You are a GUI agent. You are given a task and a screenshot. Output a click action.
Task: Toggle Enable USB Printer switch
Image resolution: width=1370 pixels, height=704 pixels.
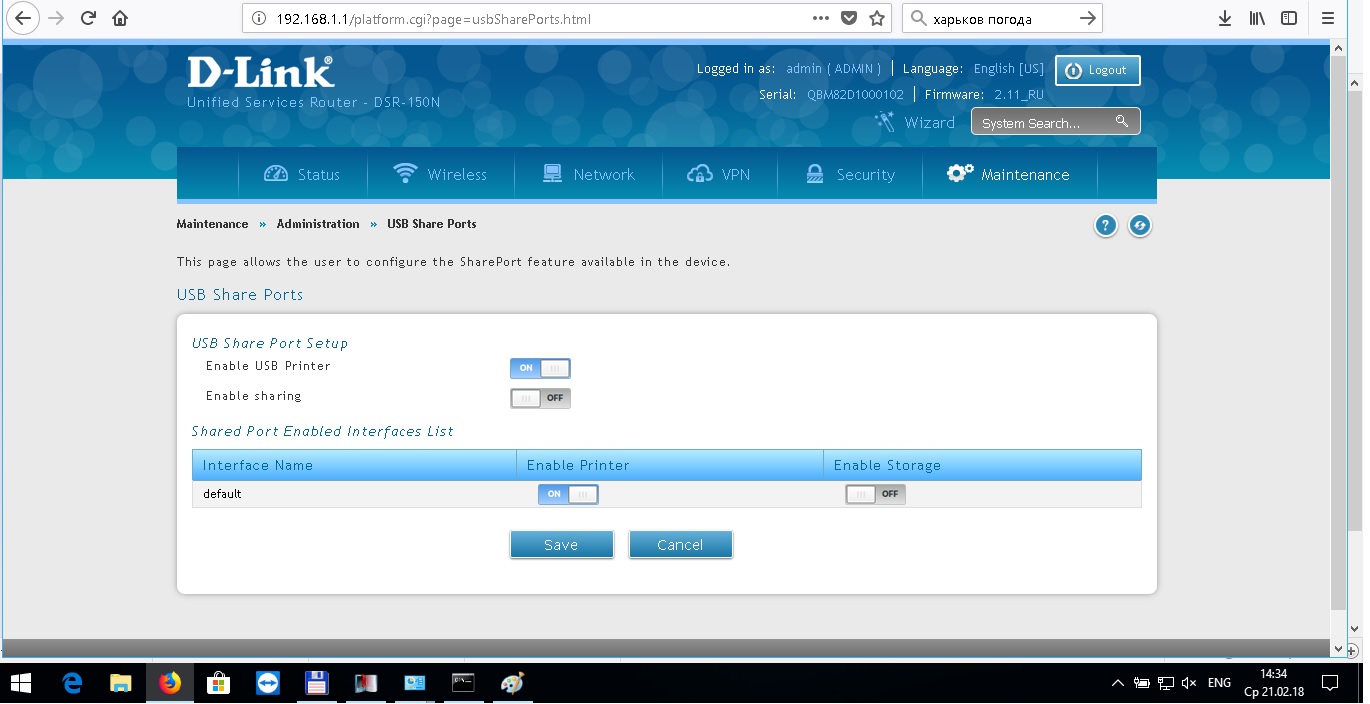coord(540,368)
